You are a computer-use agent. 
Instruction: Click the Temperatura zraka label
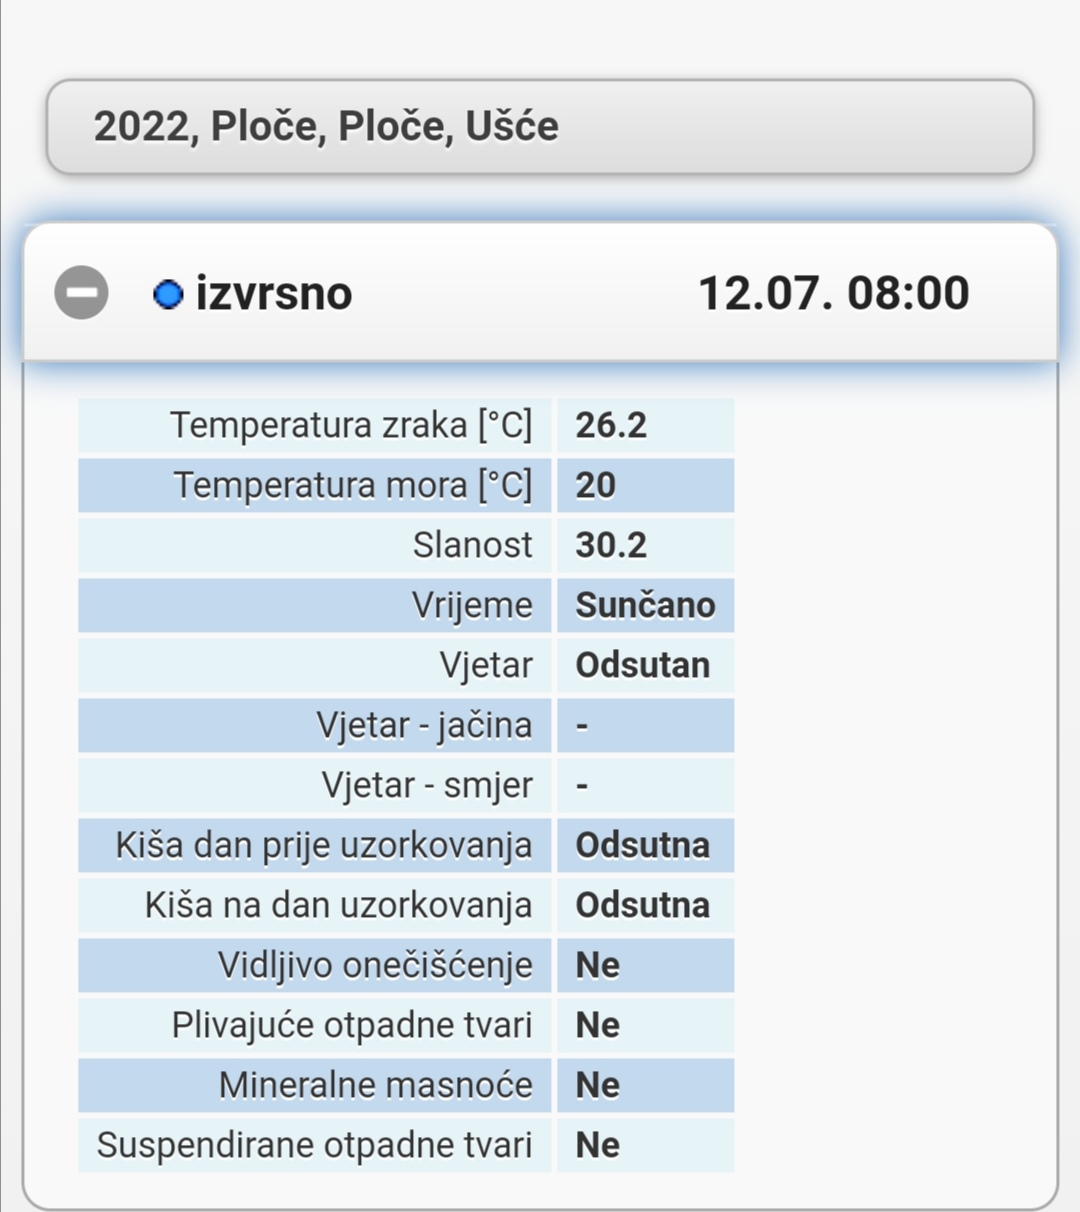350,425
